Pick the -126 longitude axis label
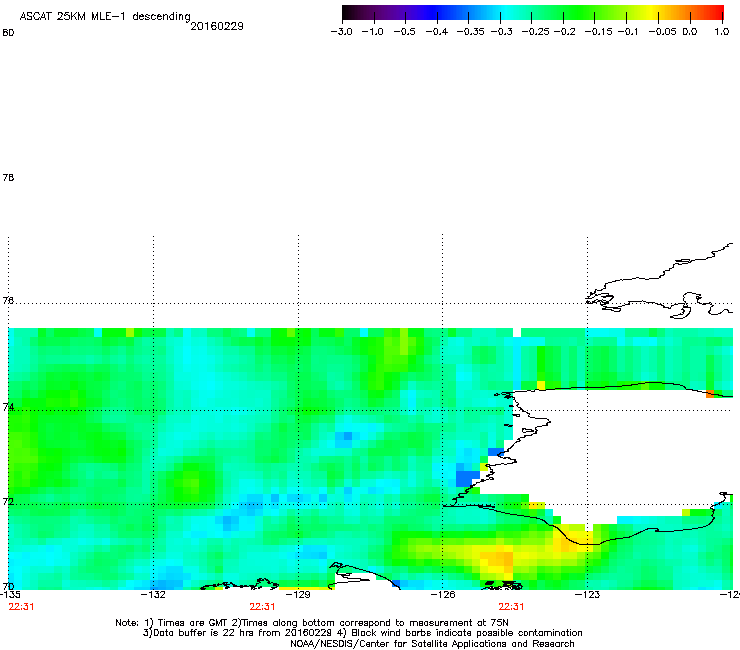The width and height of the screenshot is (740, 650). (443, 594)
